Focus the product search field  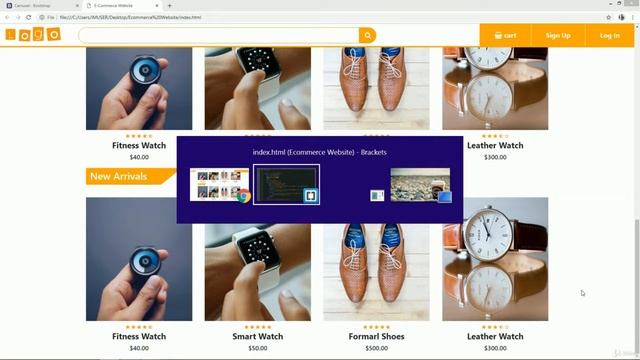[219, 36]
